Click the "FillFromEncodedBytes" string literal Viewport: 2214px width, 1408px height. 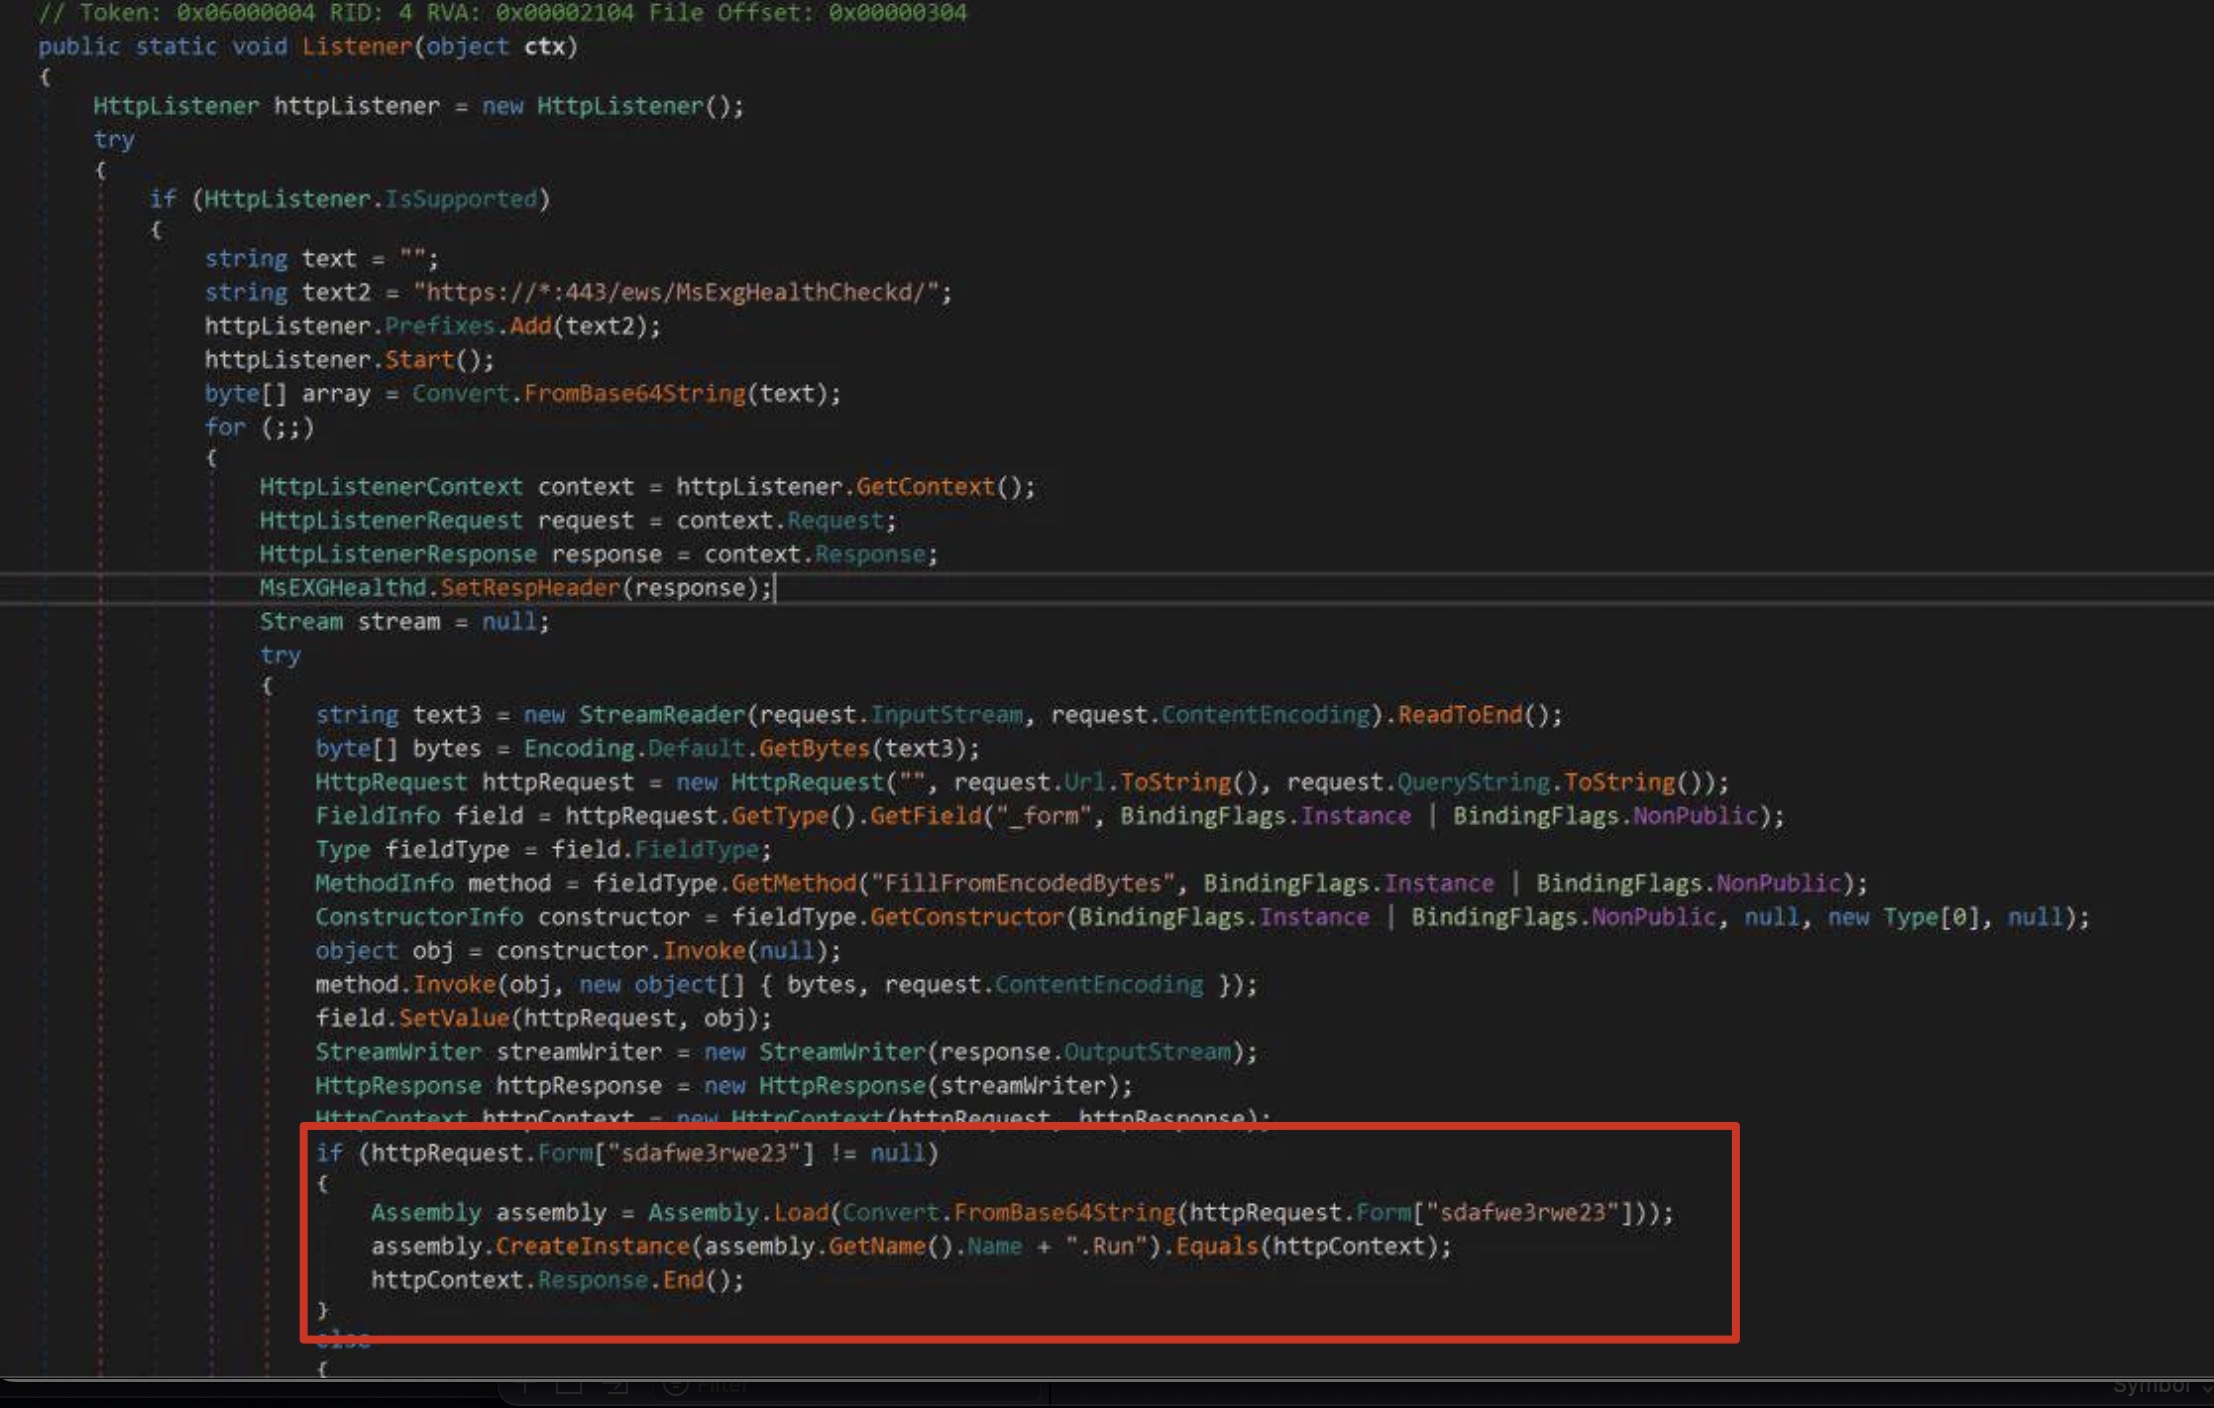(x=1021, y=883)
